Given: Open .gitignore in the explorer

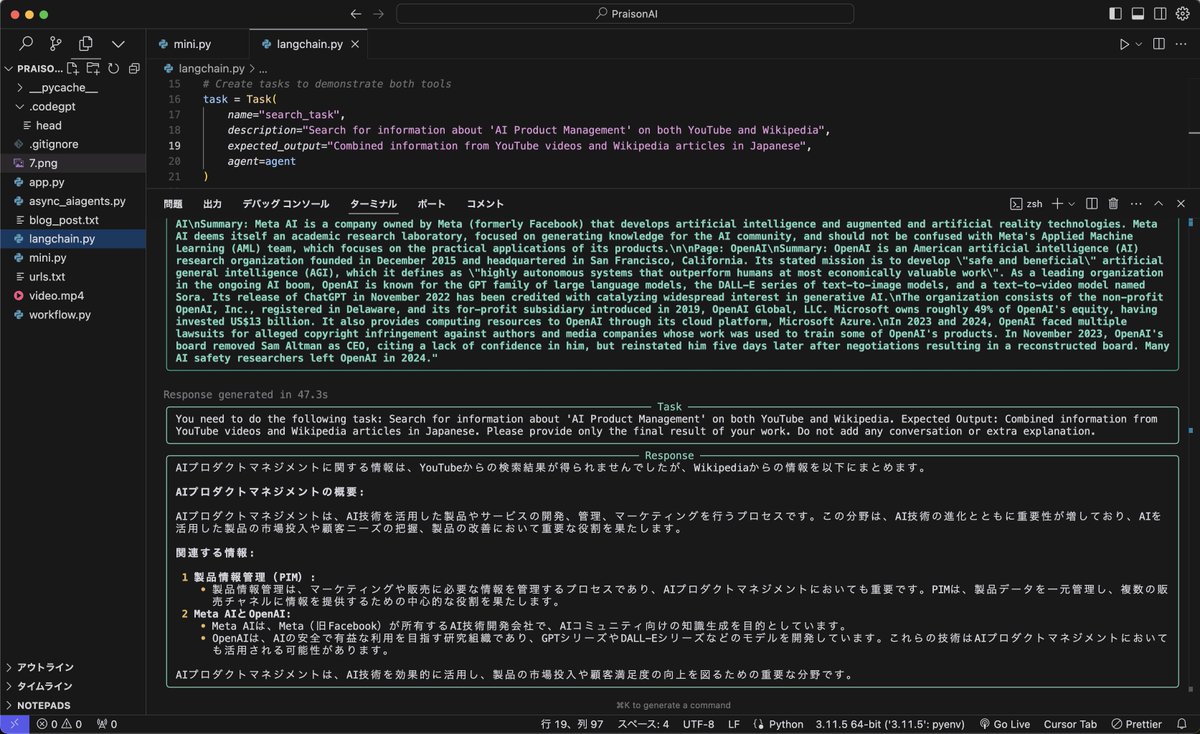Looking at the screenshot, I should tap(54, 144).
